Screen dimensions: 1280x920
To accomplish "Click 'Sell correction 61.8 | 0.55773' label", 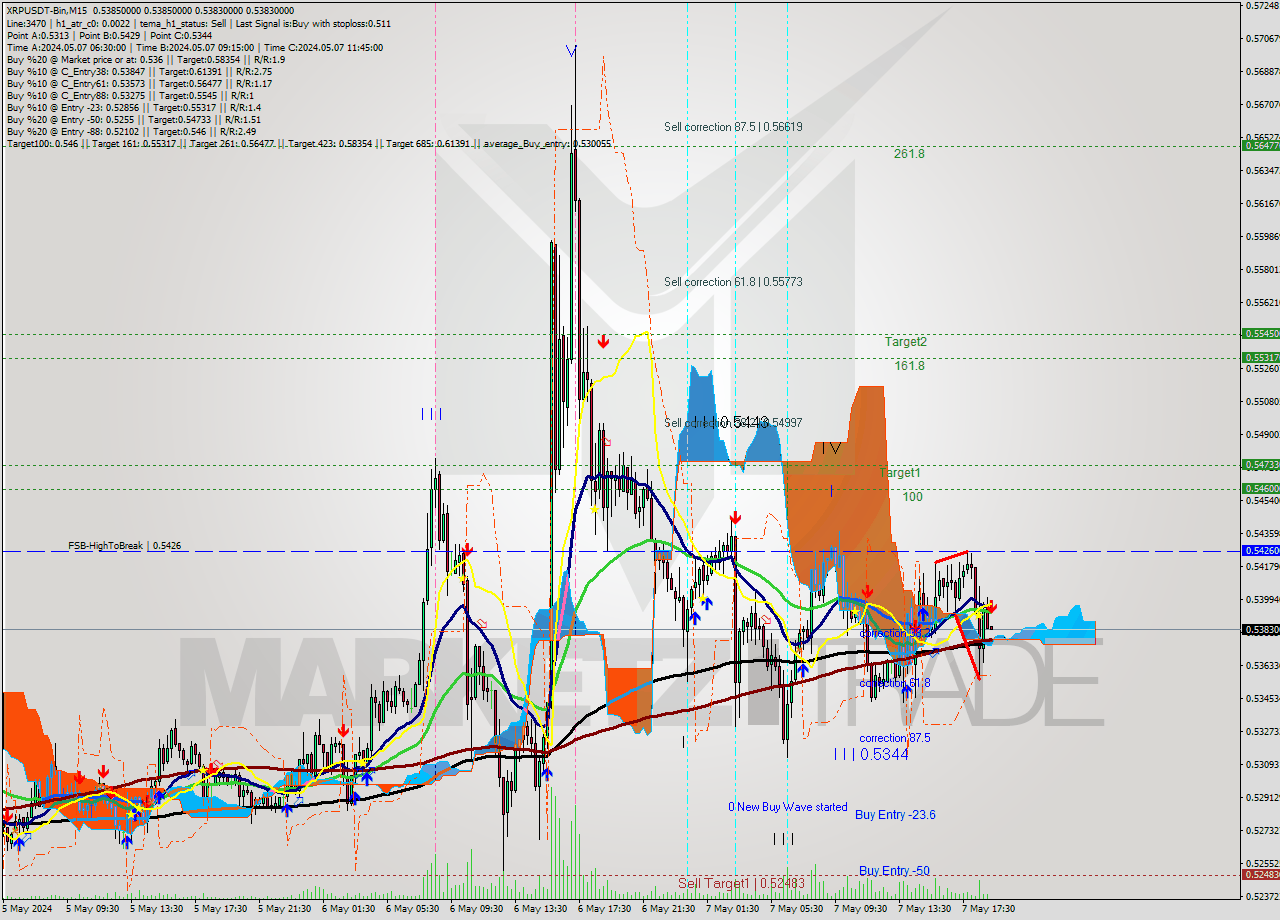I will (733, 282).
